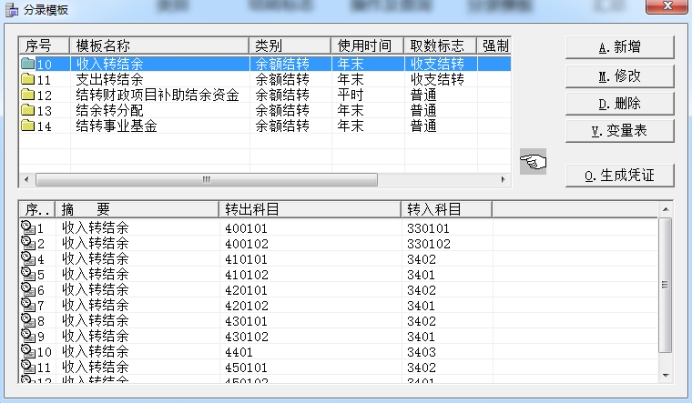Select 结转财政项目补助结余资金 template name
This screenshot has width=692, height=404.
pyautogui.click(x=158, y=95)
